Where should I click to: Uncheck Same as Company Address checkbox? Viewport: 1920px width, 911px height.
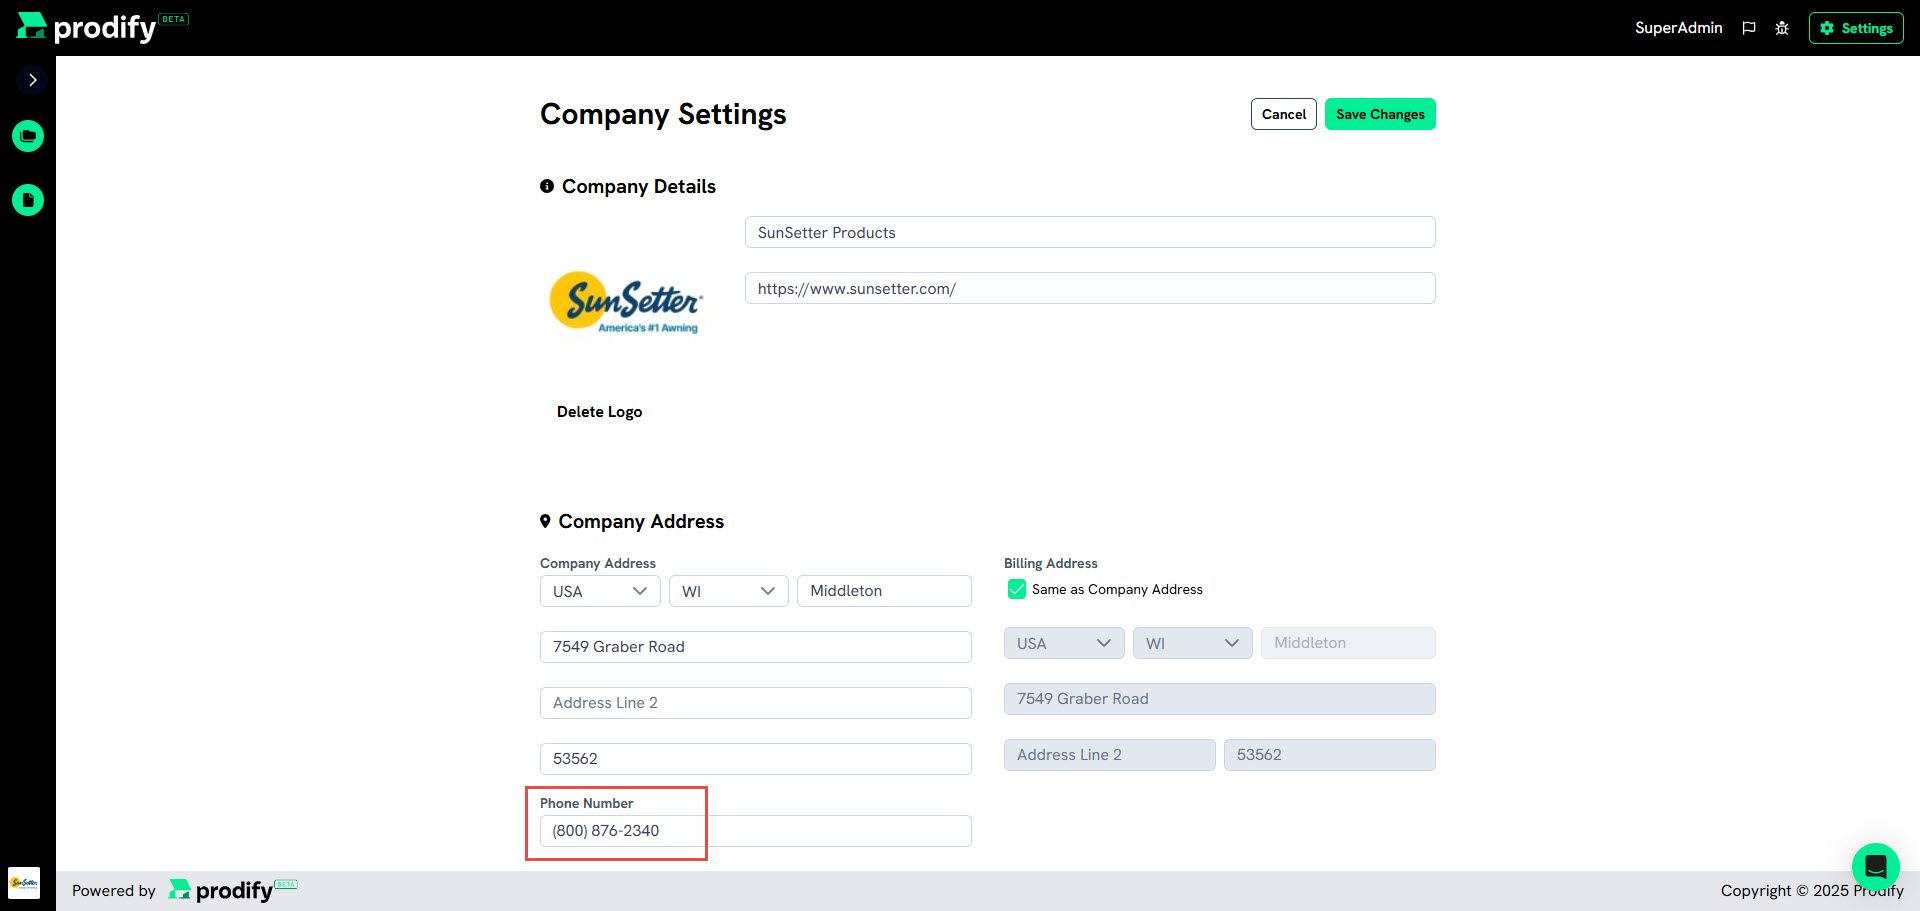[x=1017, y=589]
